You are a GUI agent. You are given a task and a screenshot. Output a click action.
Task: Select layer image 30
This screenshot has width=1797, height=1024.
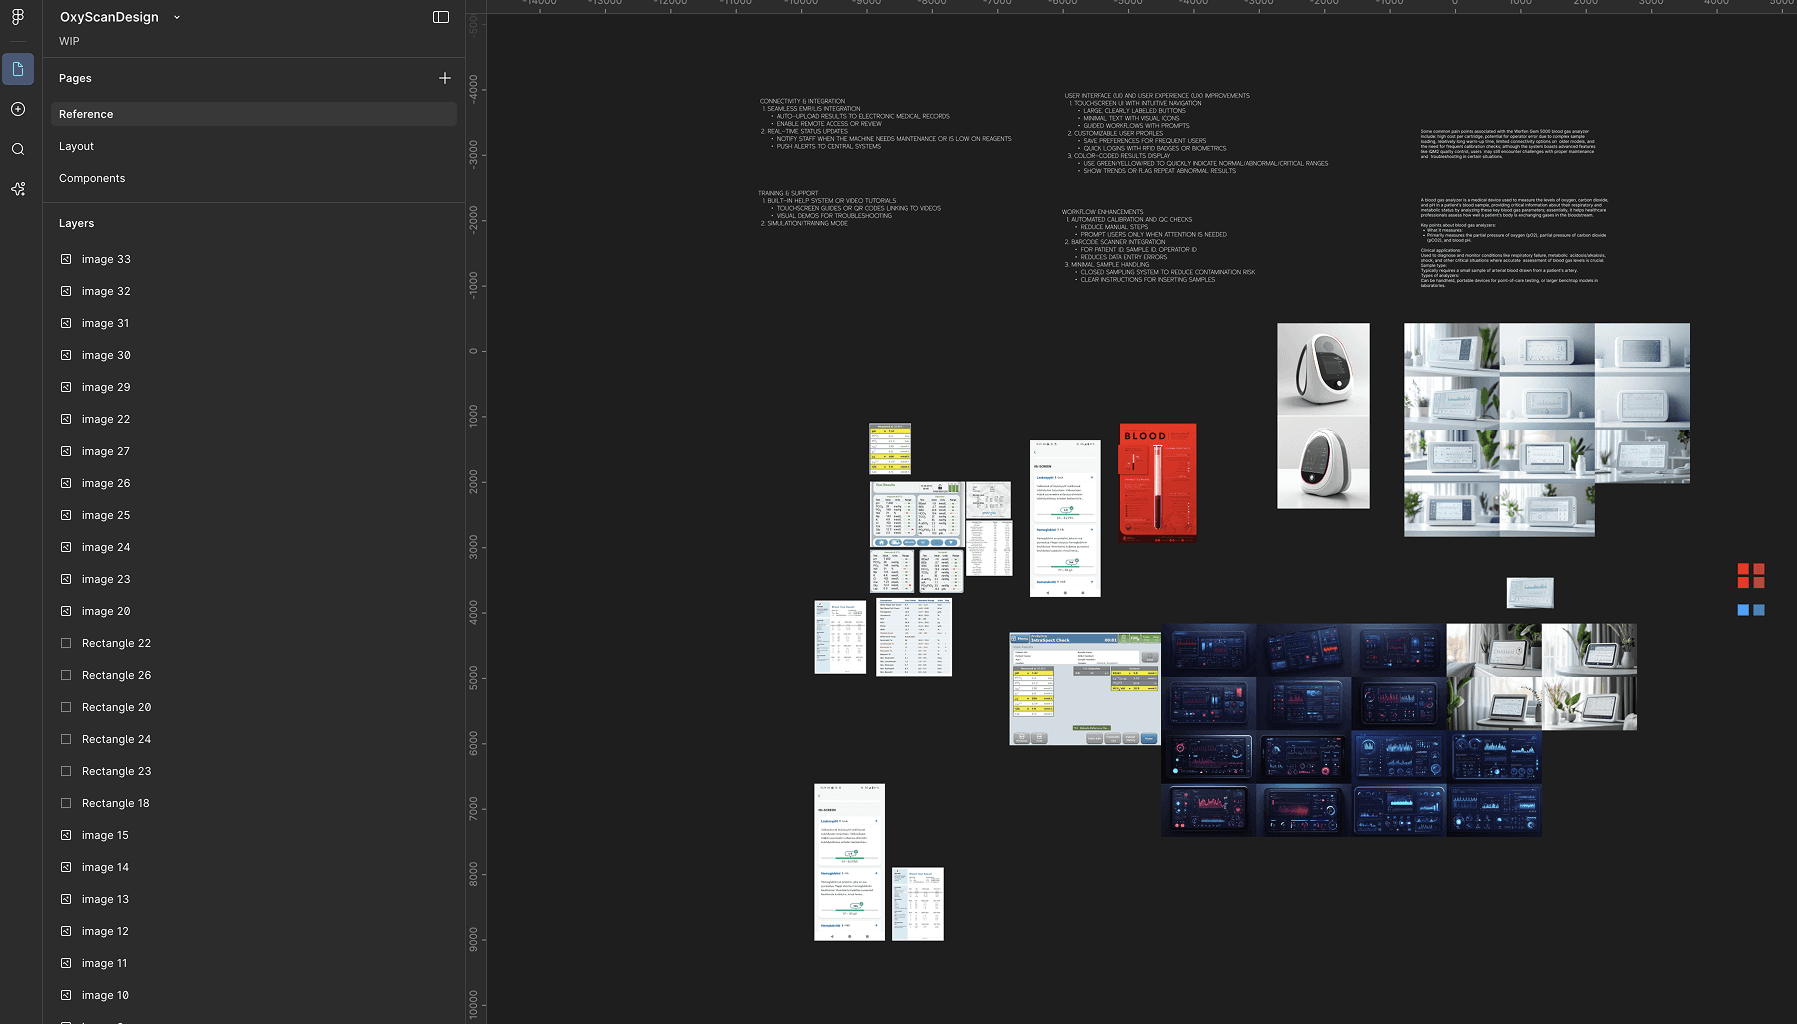coord(254,355)
